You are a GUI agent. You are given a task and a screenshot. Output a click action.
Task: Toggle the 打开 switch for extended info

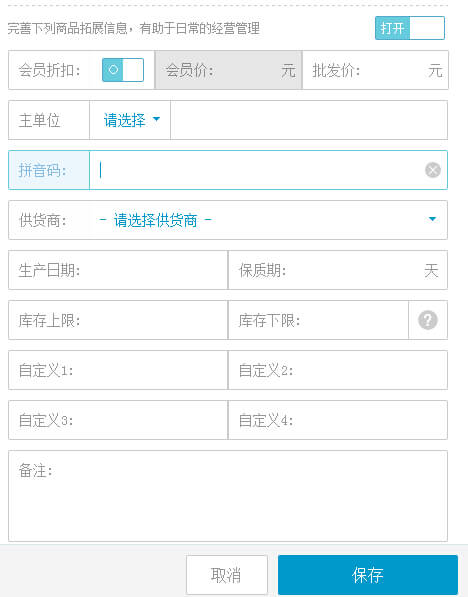[410, 28]
